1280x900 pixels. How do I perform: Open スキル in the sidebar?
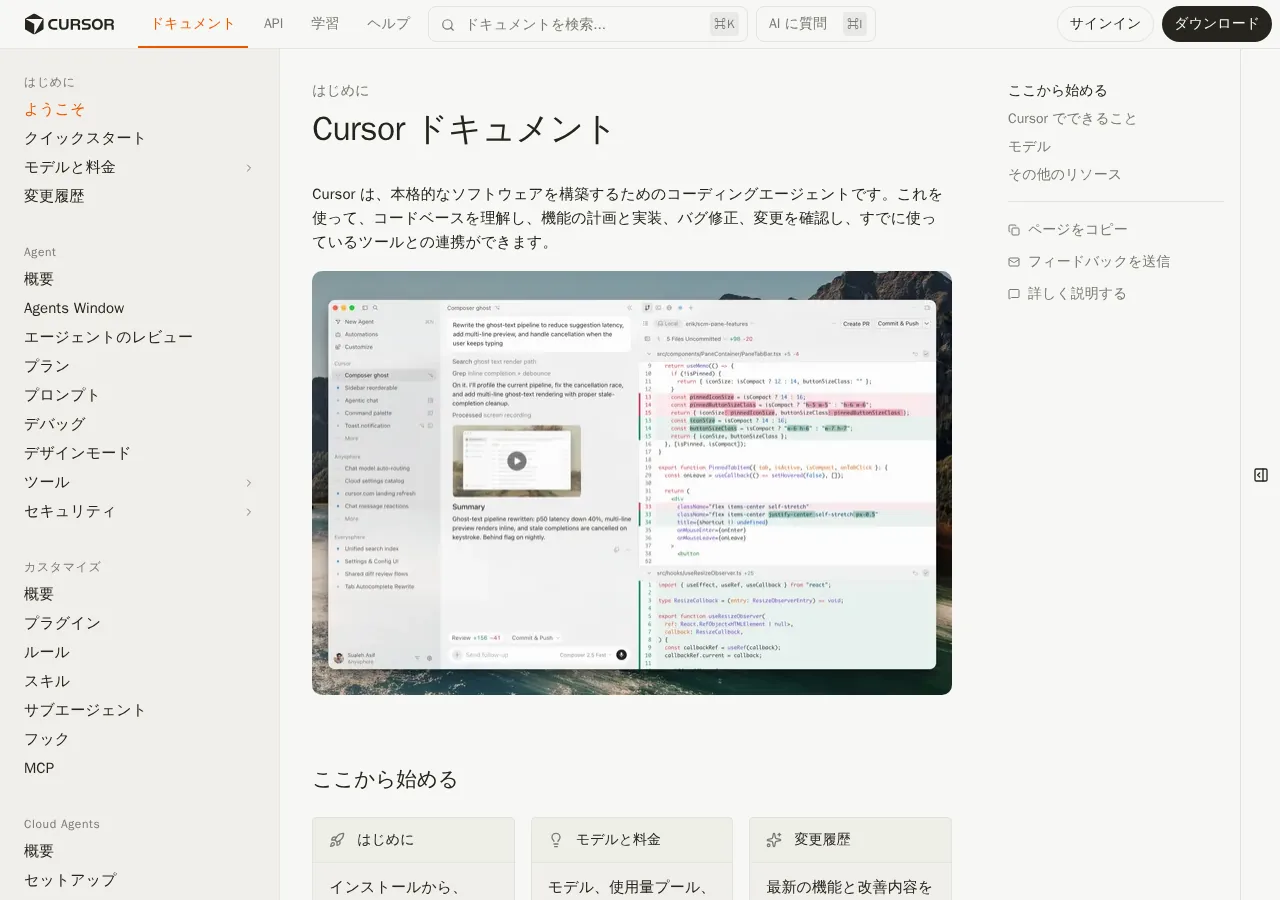47,682
